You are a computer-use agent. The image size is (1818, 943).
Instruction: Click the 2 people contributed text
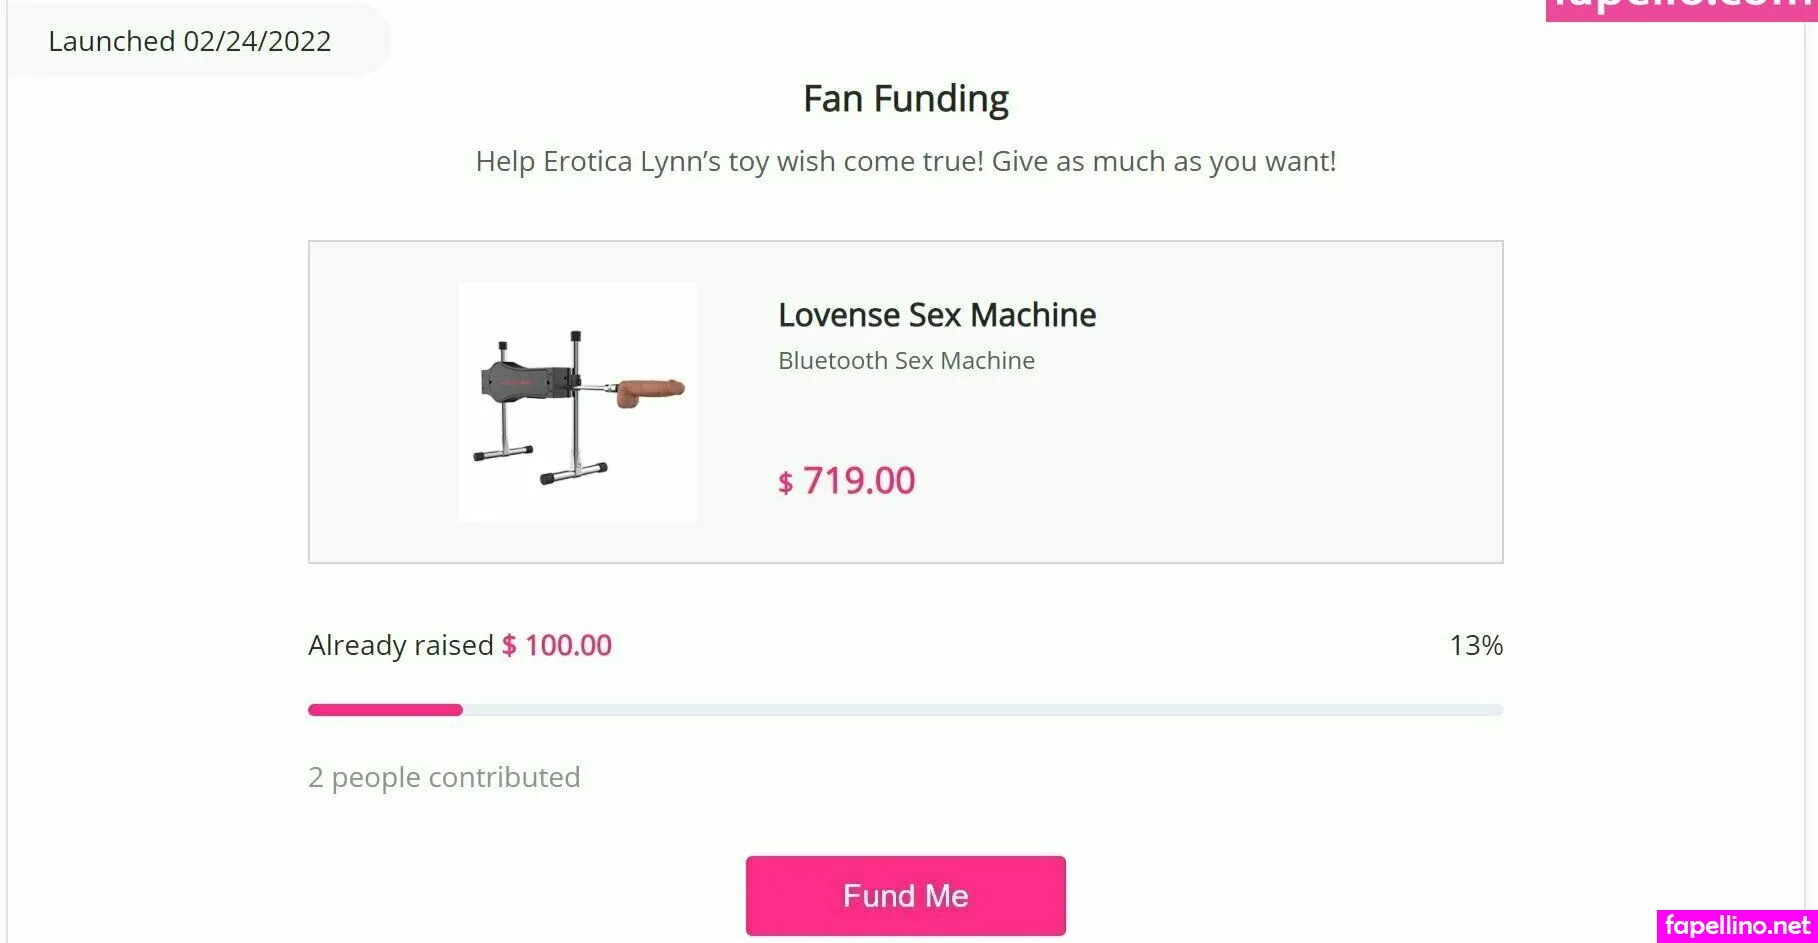point(444,777)
